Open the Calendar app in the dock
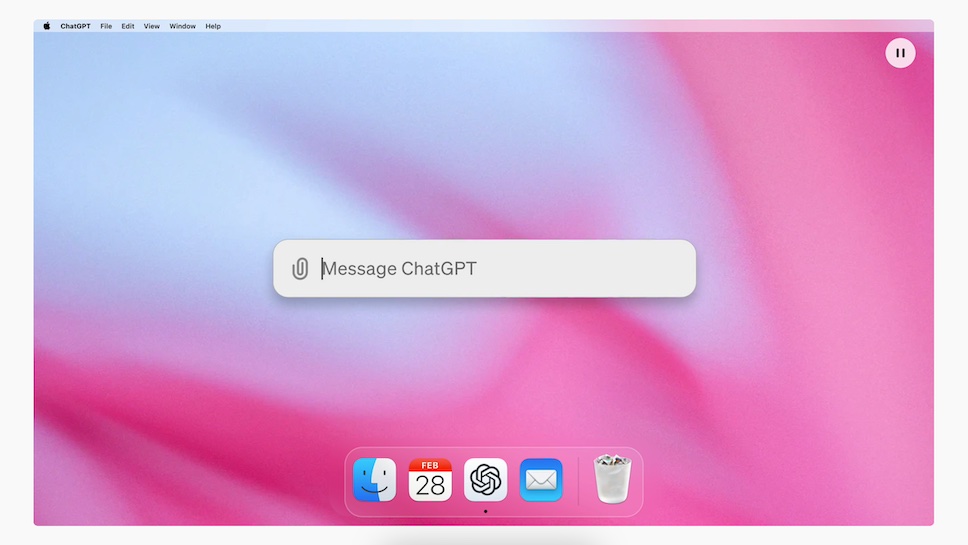Viewport: 968px width, 545px height. pyautogui.click(x=430, y=481)
